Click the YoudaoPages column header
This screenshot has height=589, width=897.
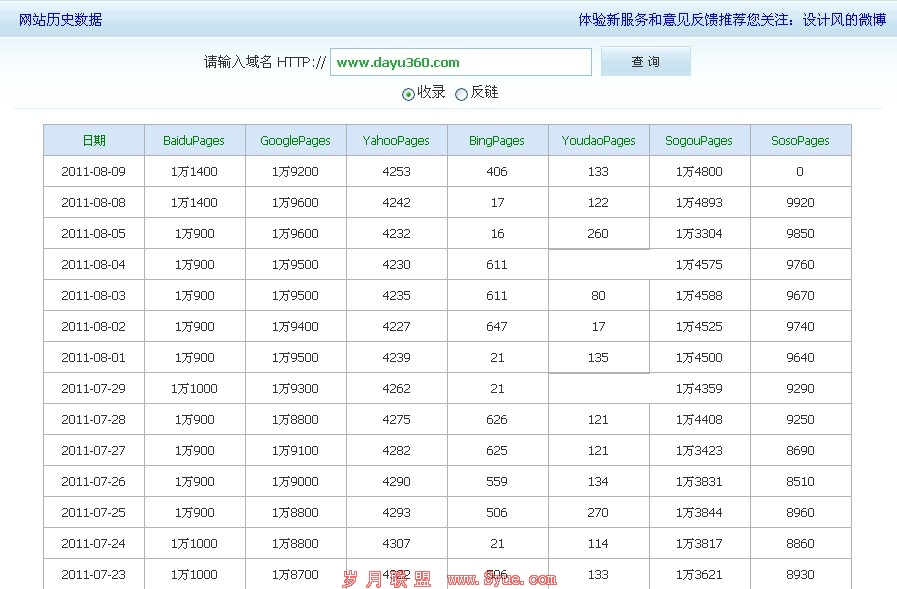tap(598, 141)
